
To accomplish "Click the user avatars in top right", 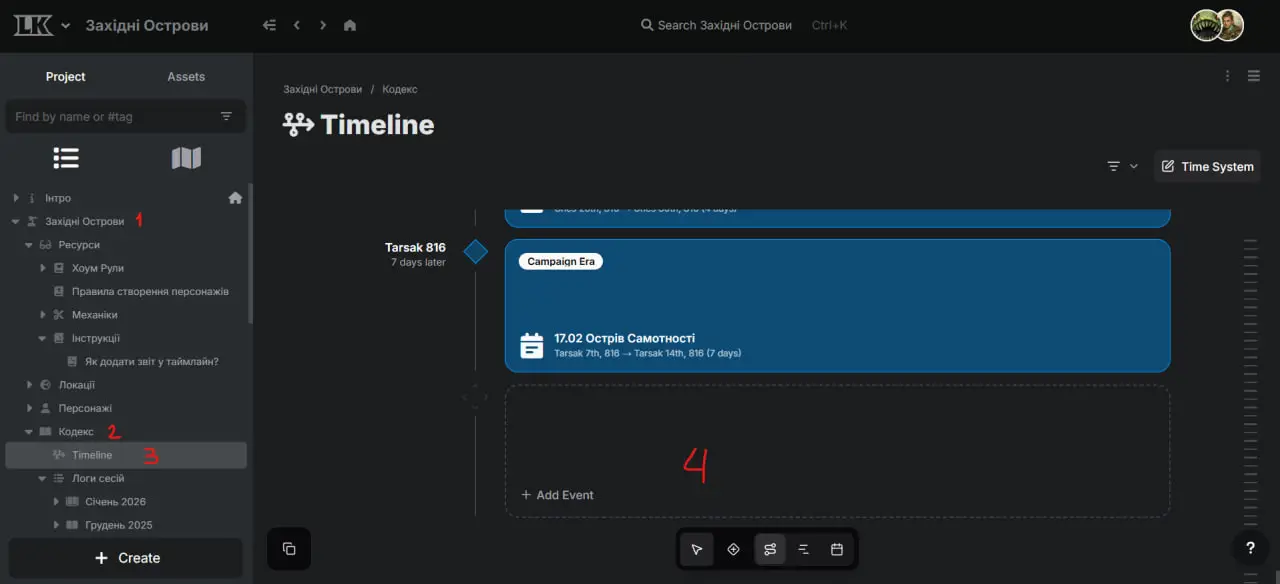I will 1217,25.
